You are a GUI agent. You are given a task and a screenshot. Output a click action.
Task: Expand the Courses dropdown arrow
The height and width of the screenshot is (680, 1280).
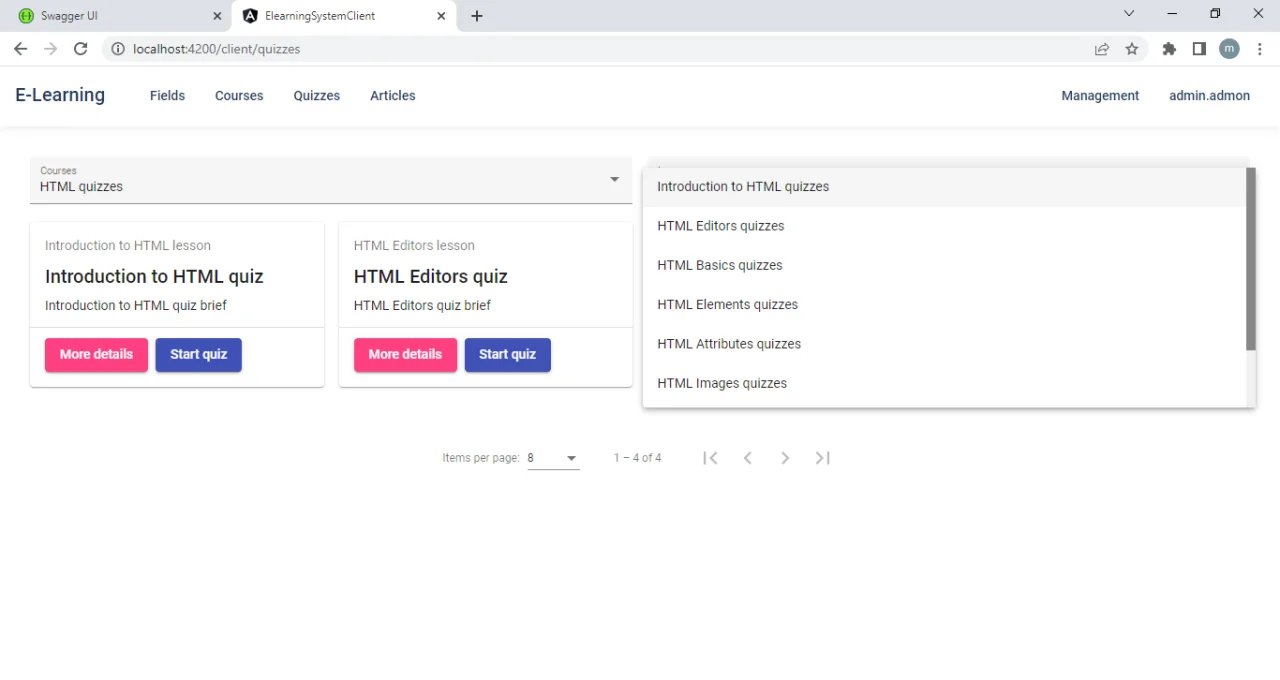(615, 180)
